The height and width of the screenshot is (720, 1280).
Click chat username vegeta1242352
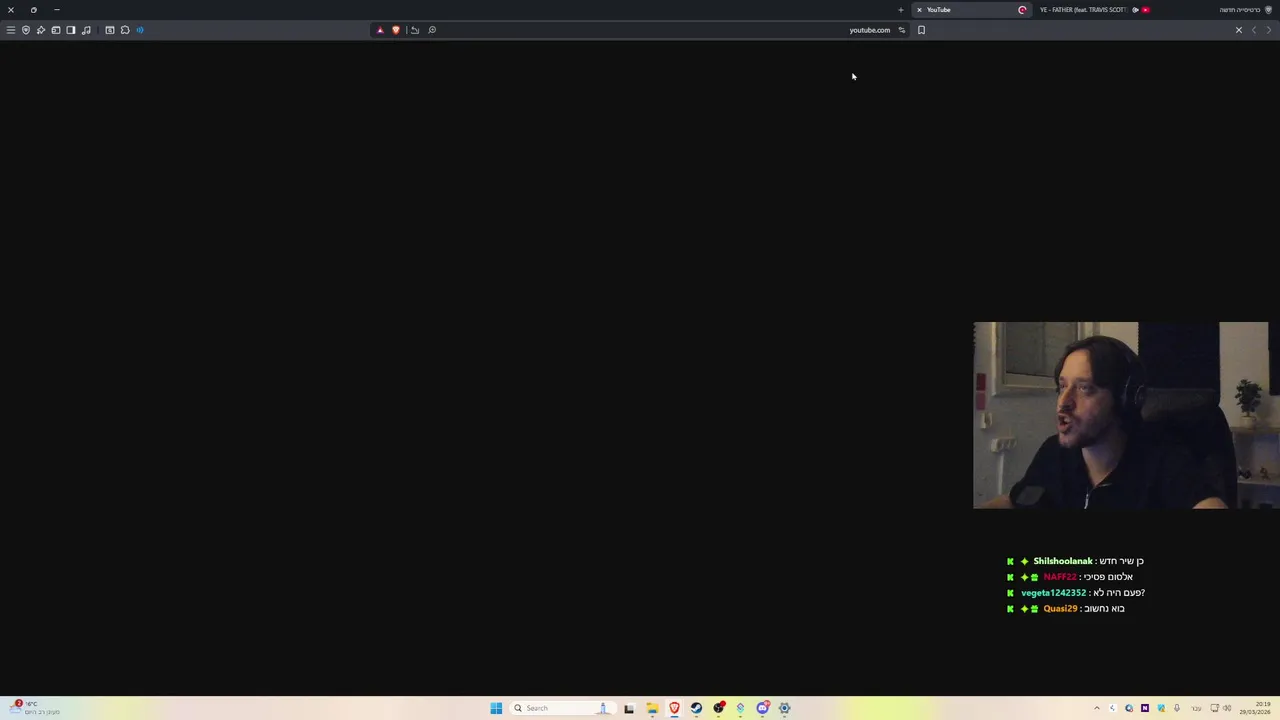point(1053,593)
